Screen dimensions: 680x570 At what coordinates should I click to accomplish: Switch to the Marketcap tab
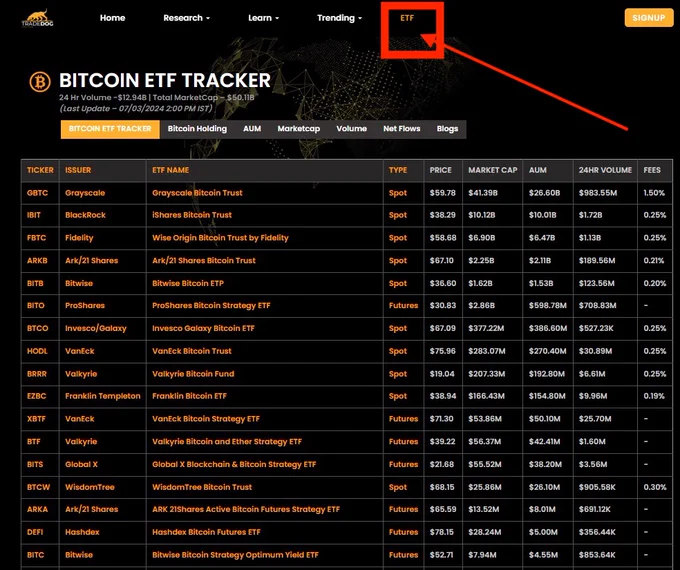[x=299, y=129]
